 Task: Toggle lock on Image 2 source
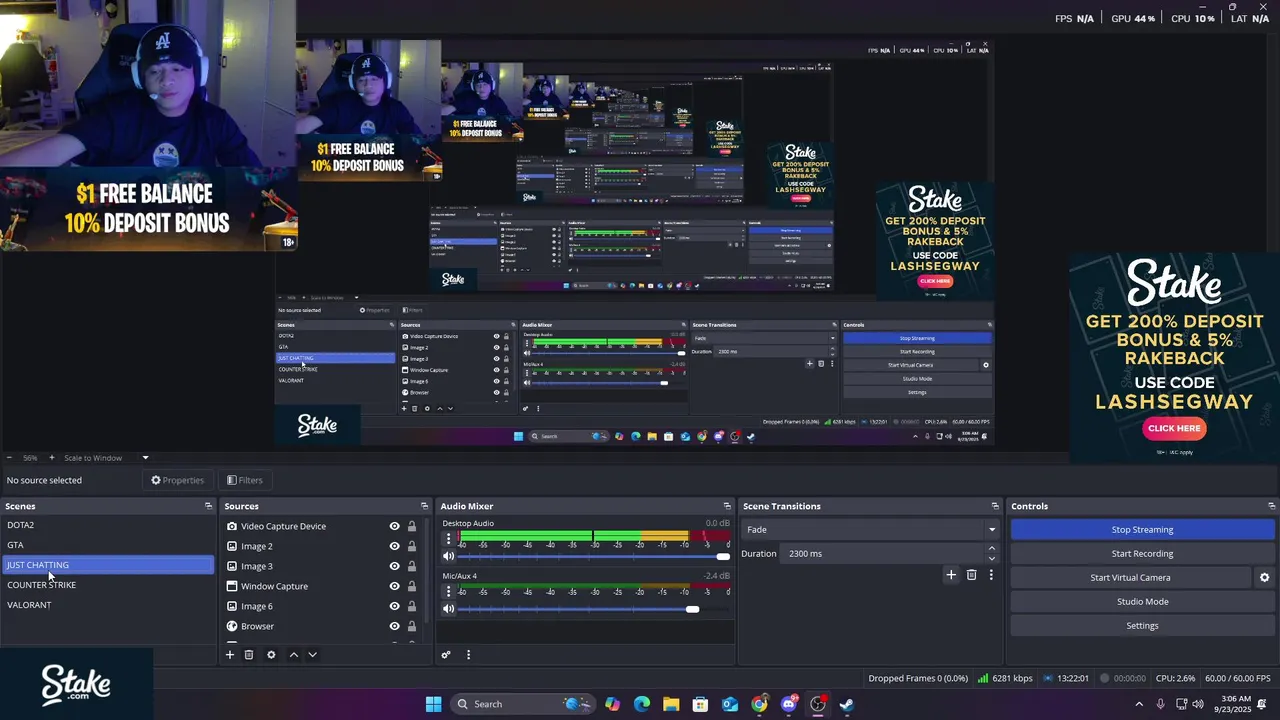[411, 546]
